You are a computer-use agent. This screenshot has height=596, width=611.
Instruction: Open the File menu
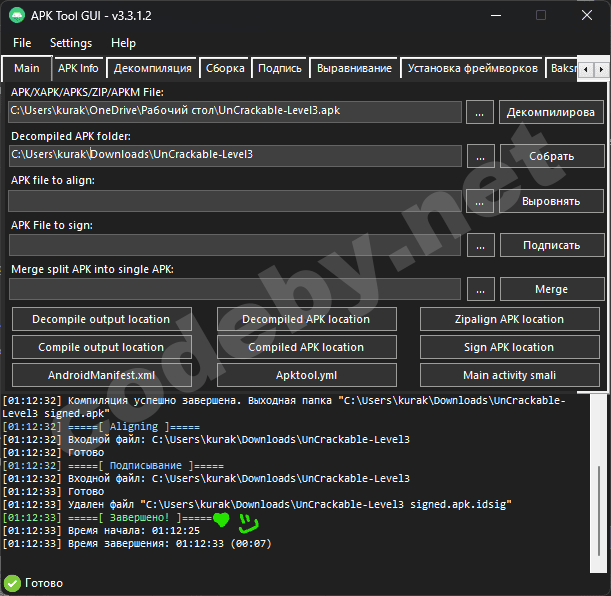pyautogui.click(x=22, y=43)
